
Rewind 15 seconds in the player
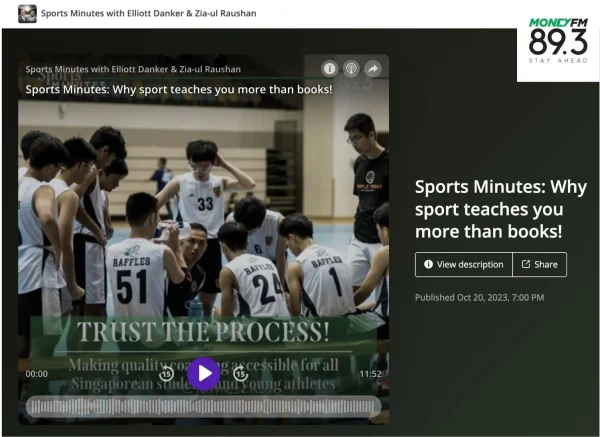pos(167,373)
